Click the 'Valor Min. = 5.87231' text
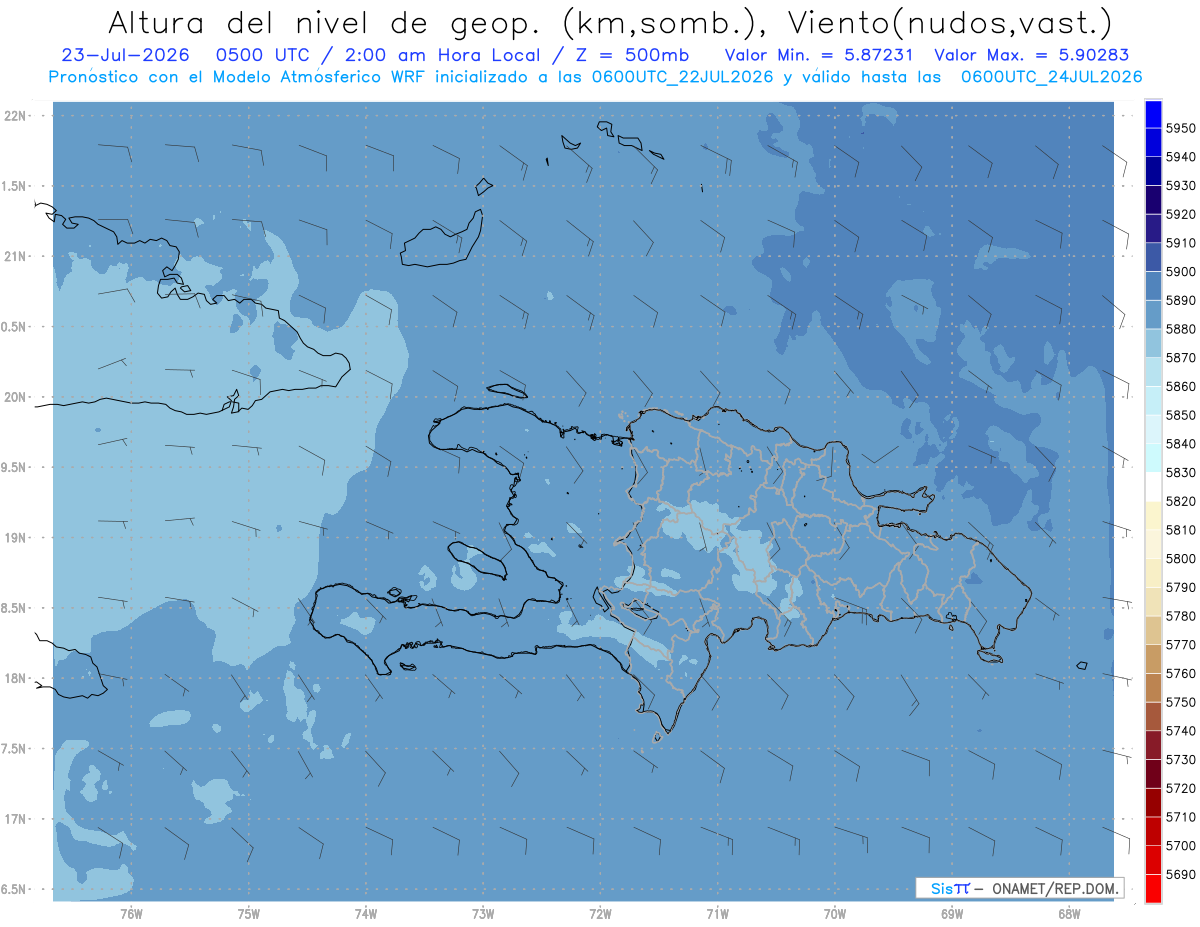Viewport: 1200px width, 927px height. point(820,55)
